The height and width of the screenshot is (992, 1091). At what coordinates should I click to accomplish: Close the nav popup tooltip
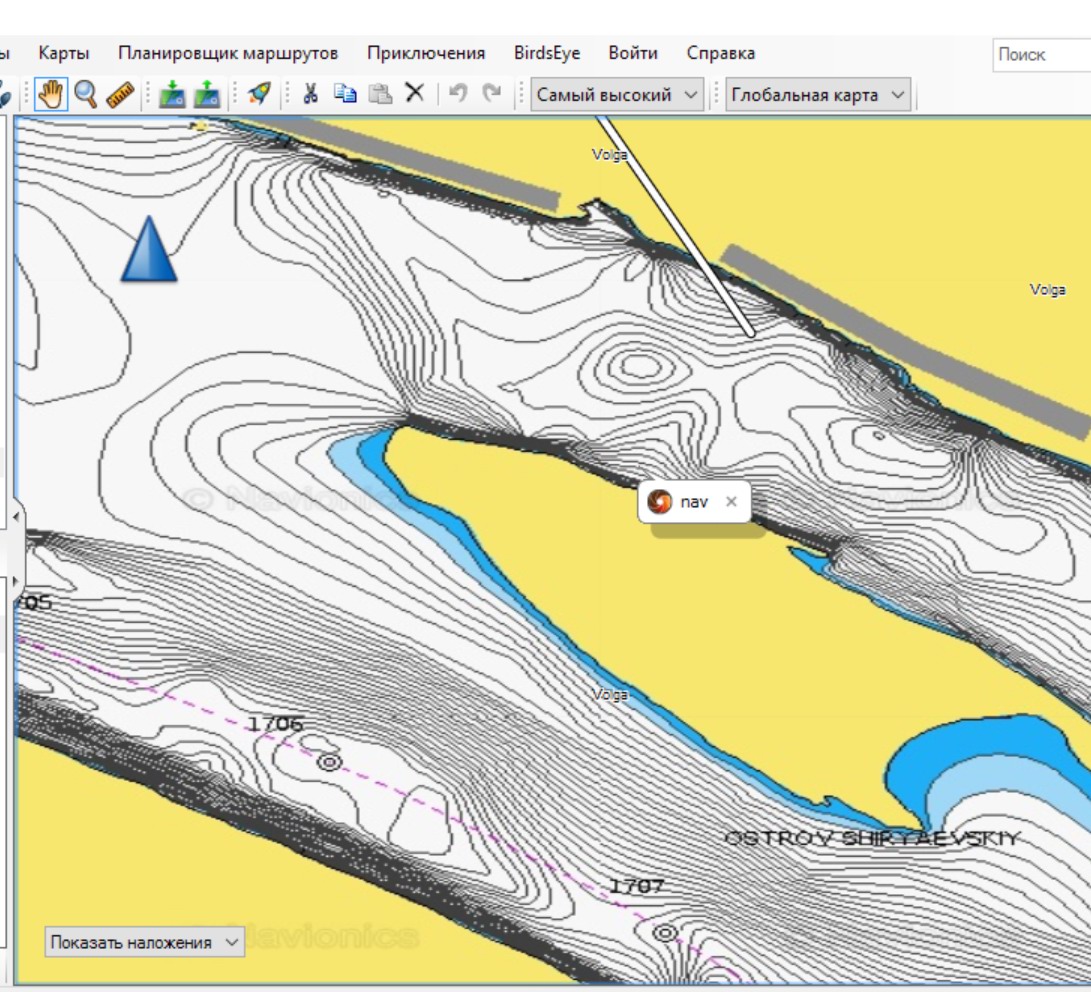[731, 502]
